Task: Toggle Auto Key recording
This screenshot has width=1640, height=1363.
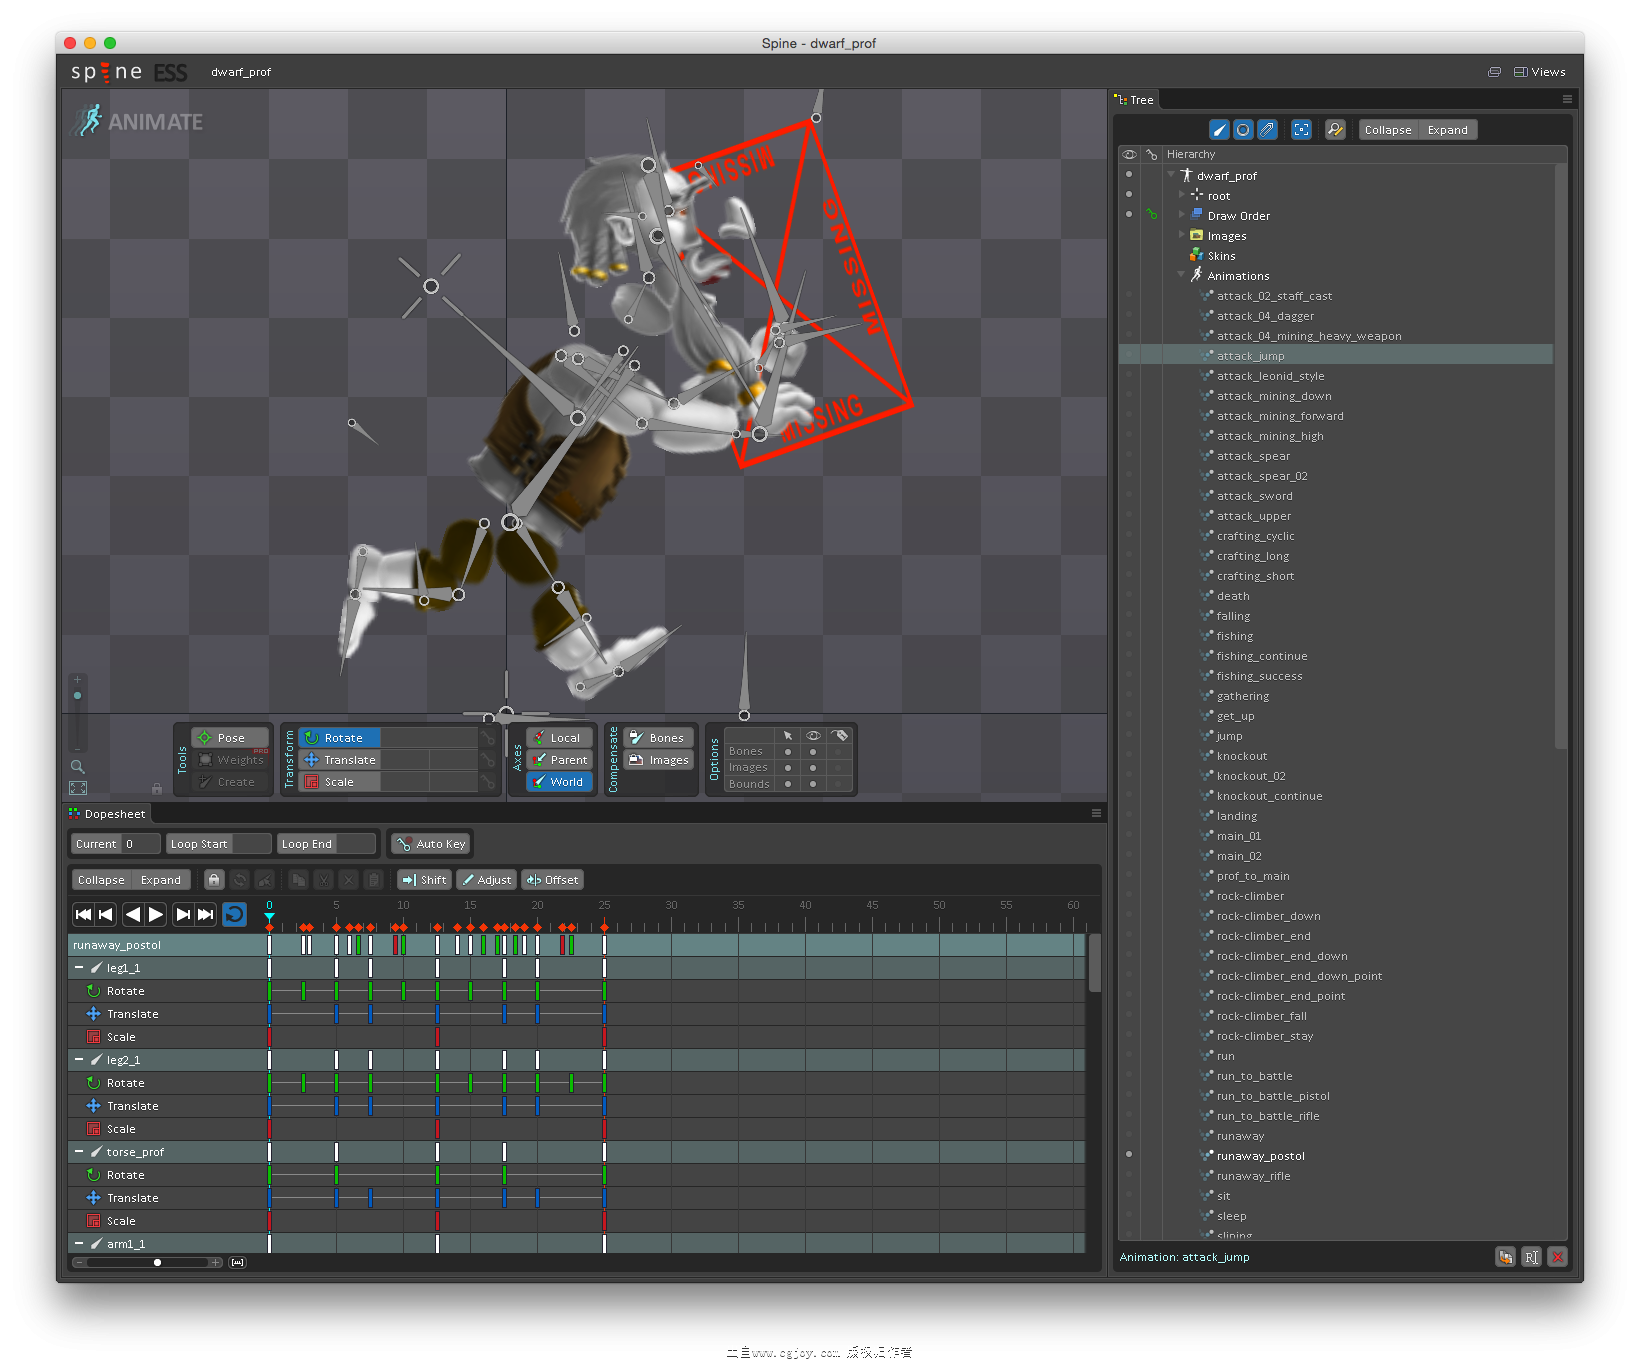Action: (431, 844)
